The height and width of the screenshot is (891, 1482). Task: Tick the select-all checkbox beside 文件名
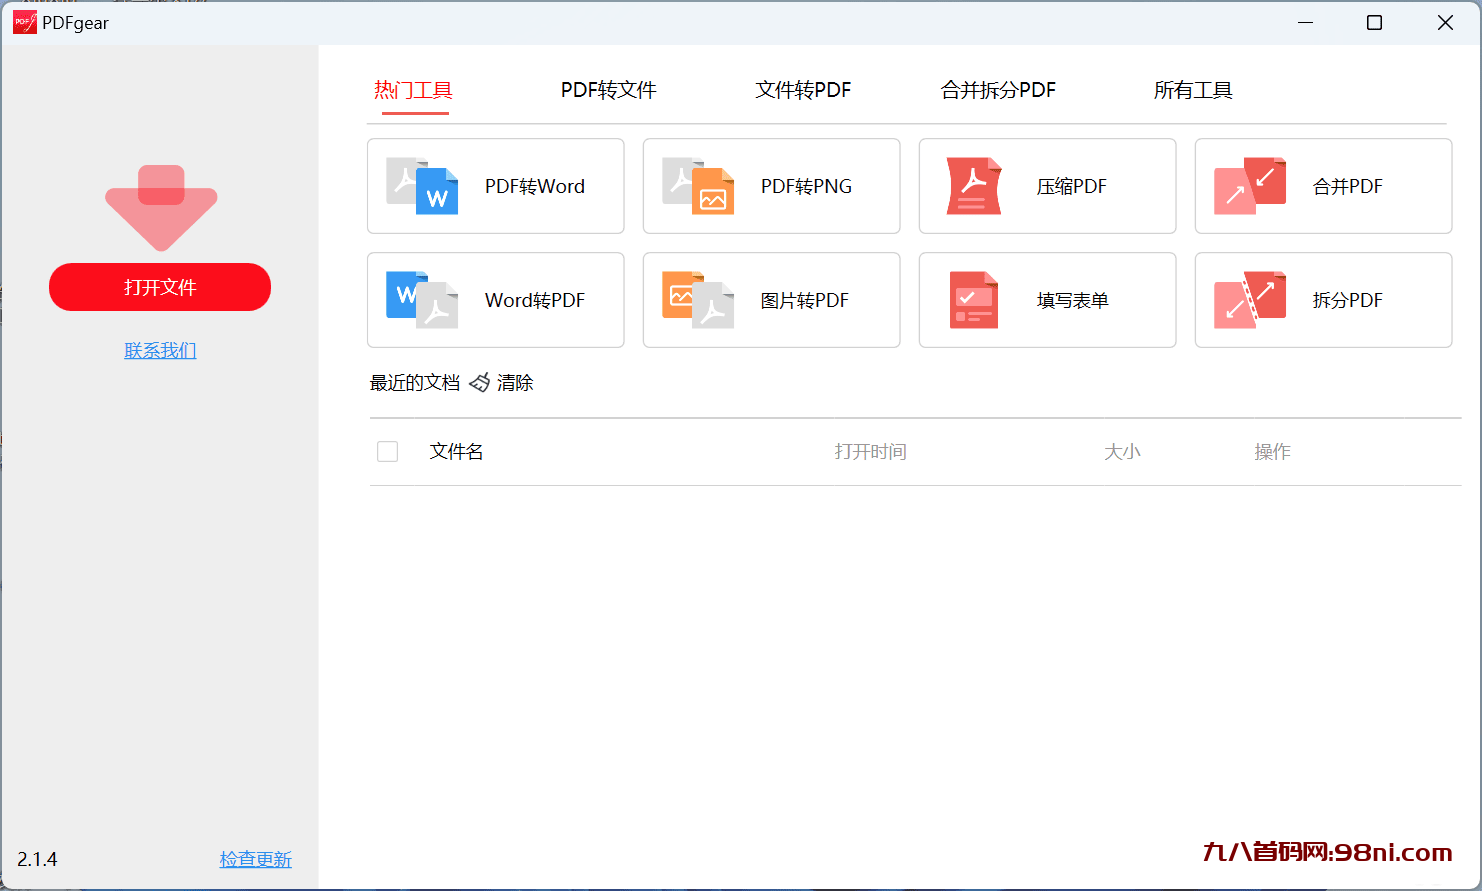(388, 452)
